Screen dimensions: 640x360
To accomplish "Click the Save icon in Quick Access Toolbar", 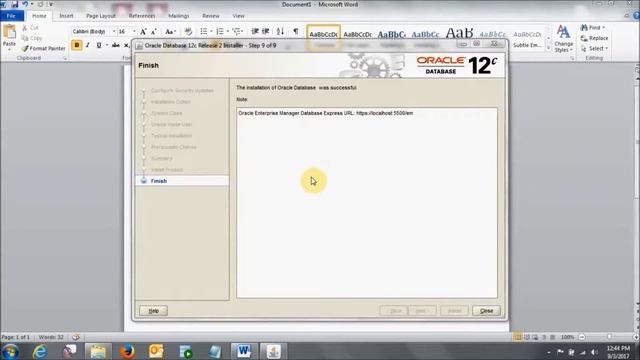I will tap(15, 4).
